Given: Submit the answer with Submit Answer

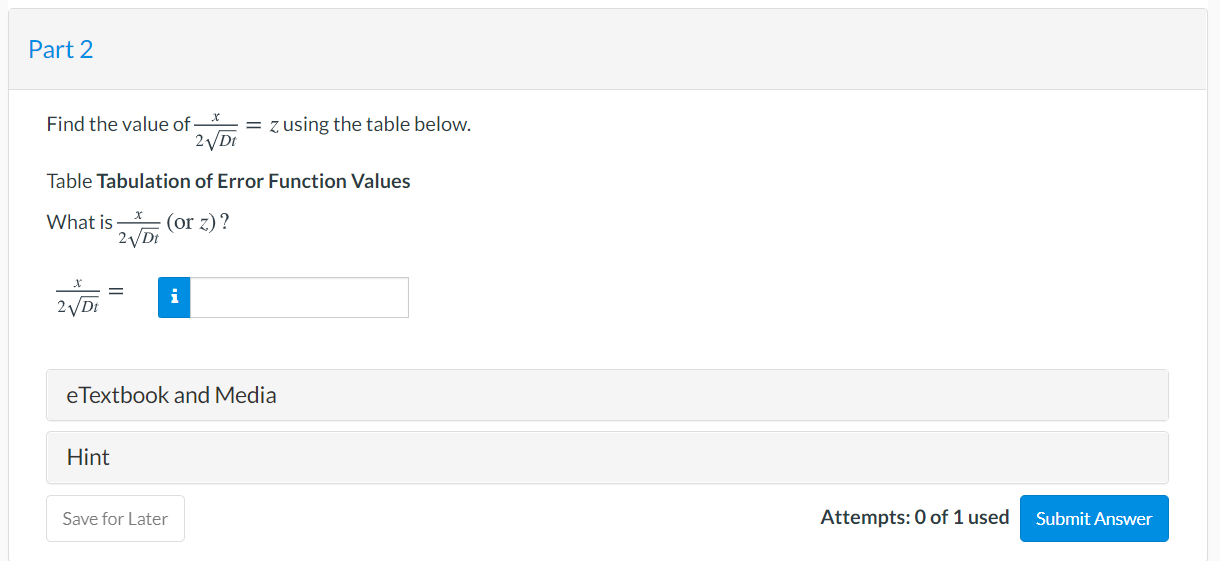Looking at the screenshot, I should (1093, 518).
